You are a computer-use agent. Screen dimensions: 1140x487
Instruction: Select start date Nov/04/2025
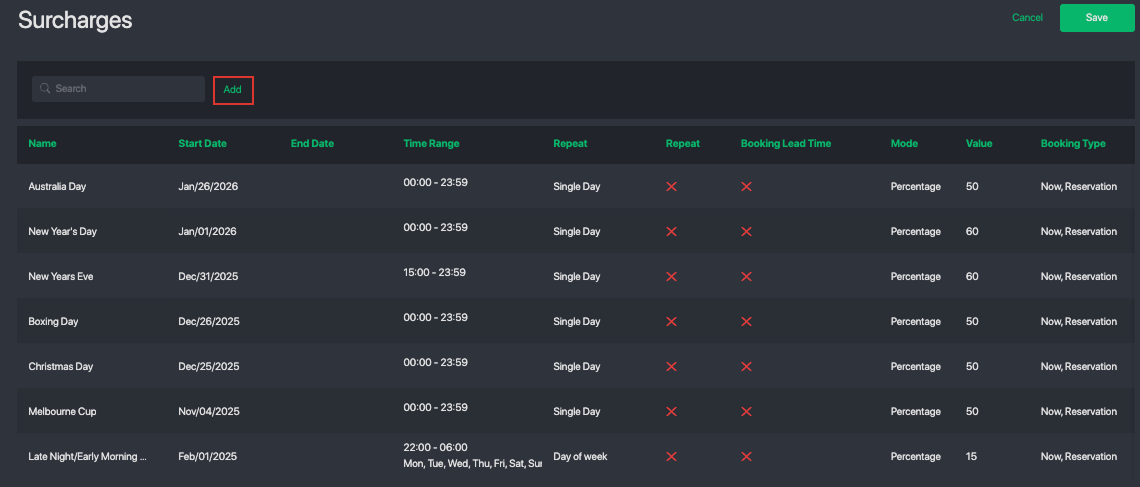click(x=209, y=411)
